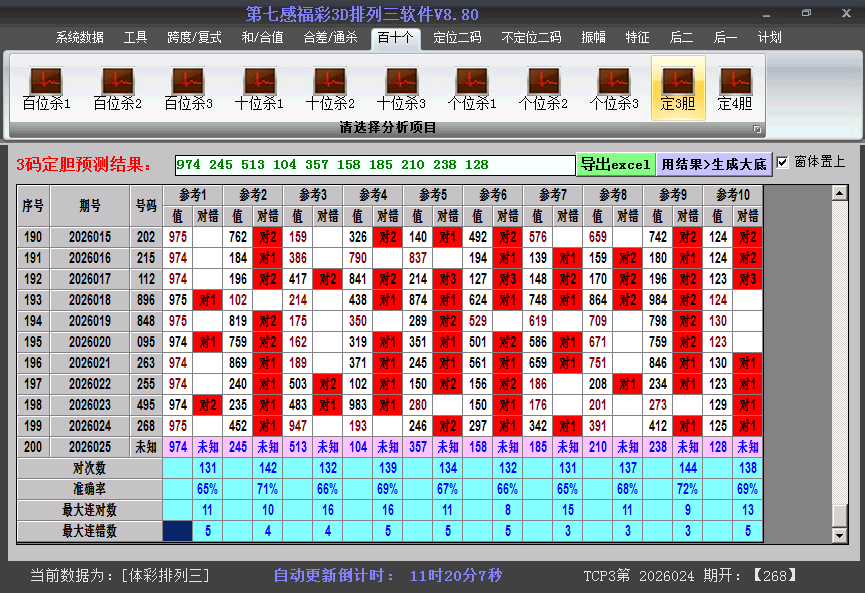The height and width of the screenshot is (593, 865).
Task: Switch to the 定4胆 analysis icon
Action: (x=735, y=88)
